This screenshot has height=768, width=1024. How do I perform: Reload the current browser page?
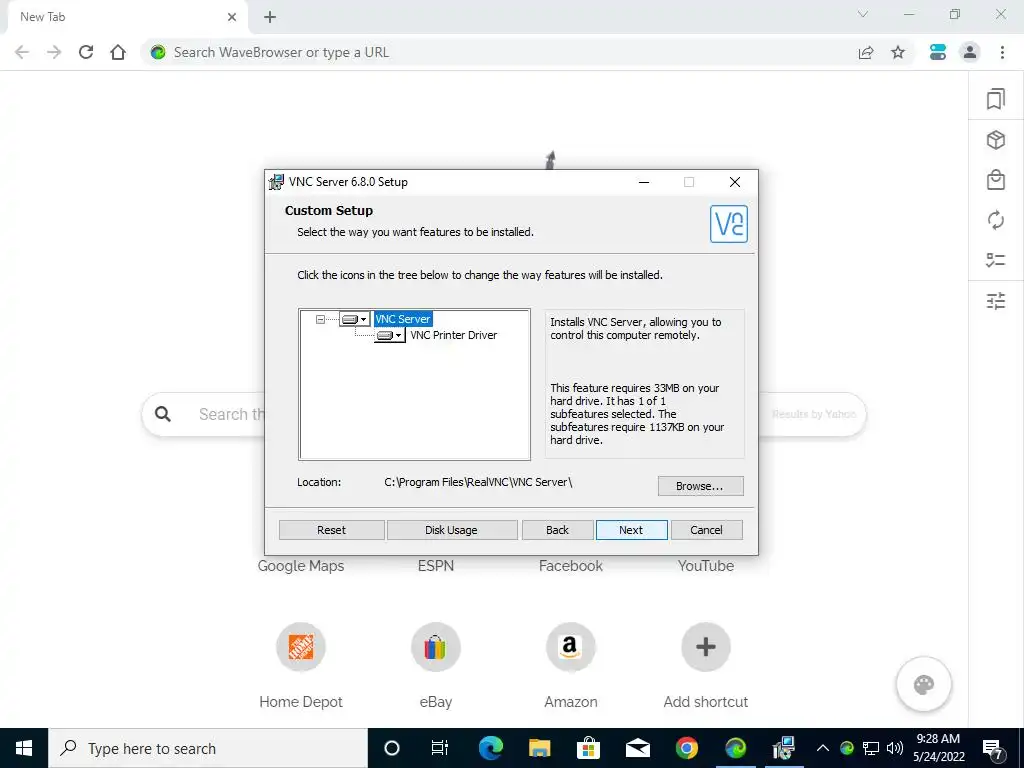86,52
